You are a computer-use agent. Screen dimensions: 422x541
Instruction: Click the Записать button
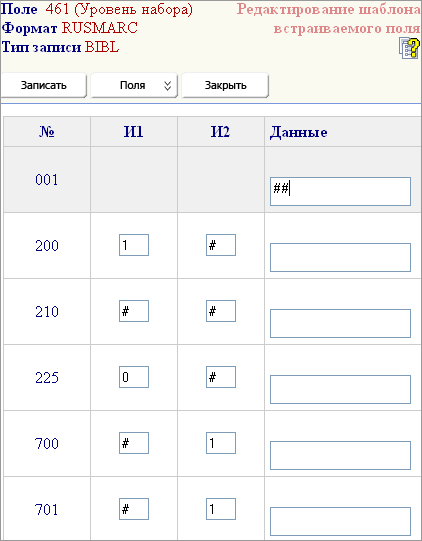point(43,85)
